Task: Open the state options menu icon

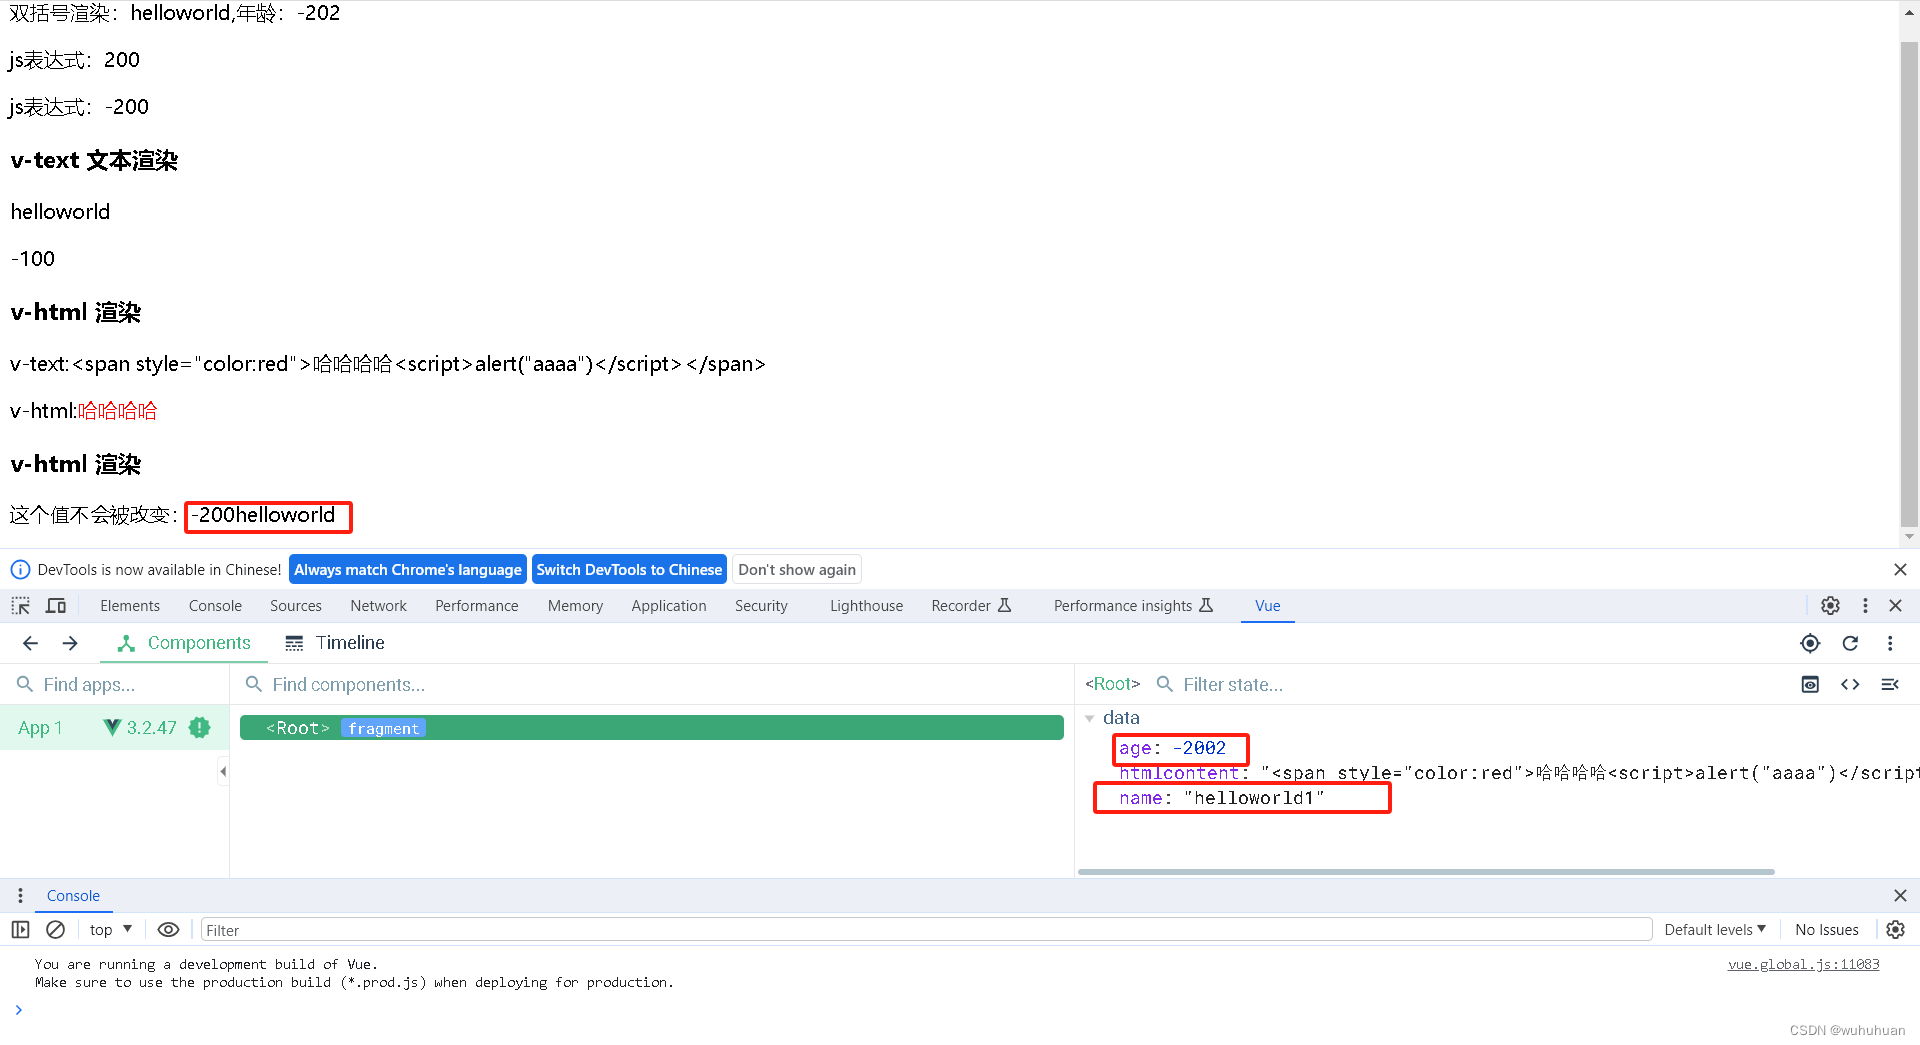Action: 1890,684
